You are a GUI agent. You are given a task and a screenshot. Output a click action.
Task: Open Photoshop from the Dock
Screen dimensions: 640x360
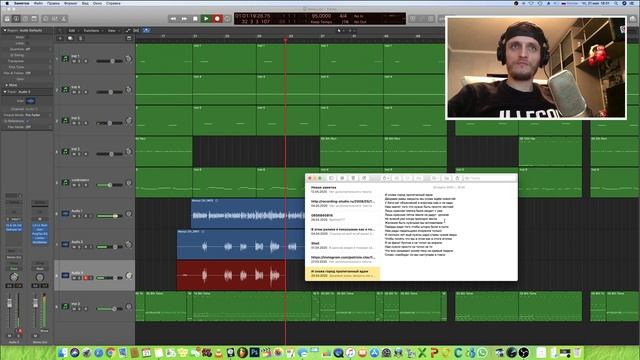[254, 352]
